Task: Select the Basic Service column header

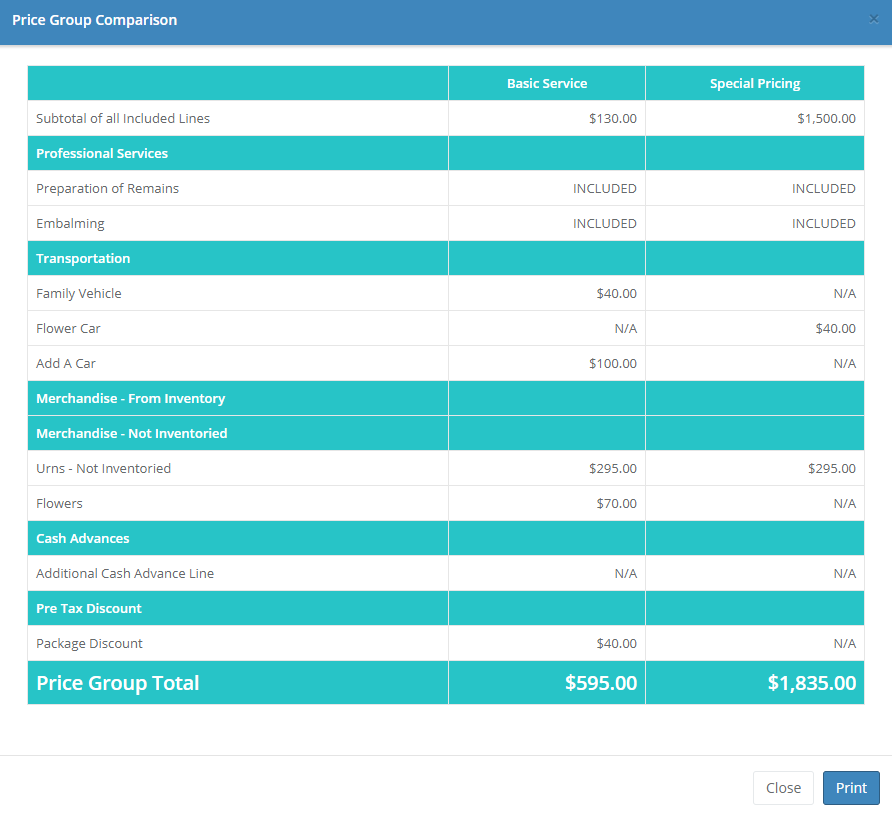Action: 547,84
